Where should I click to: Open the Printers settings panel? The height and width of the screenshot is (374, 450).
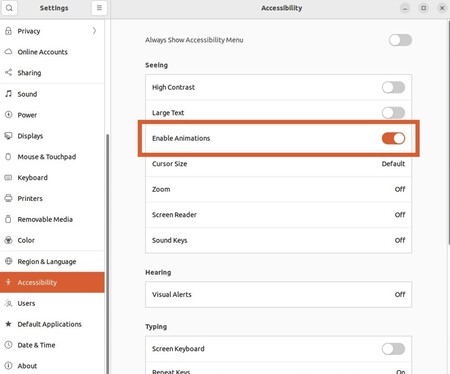[x=52, y=198]
